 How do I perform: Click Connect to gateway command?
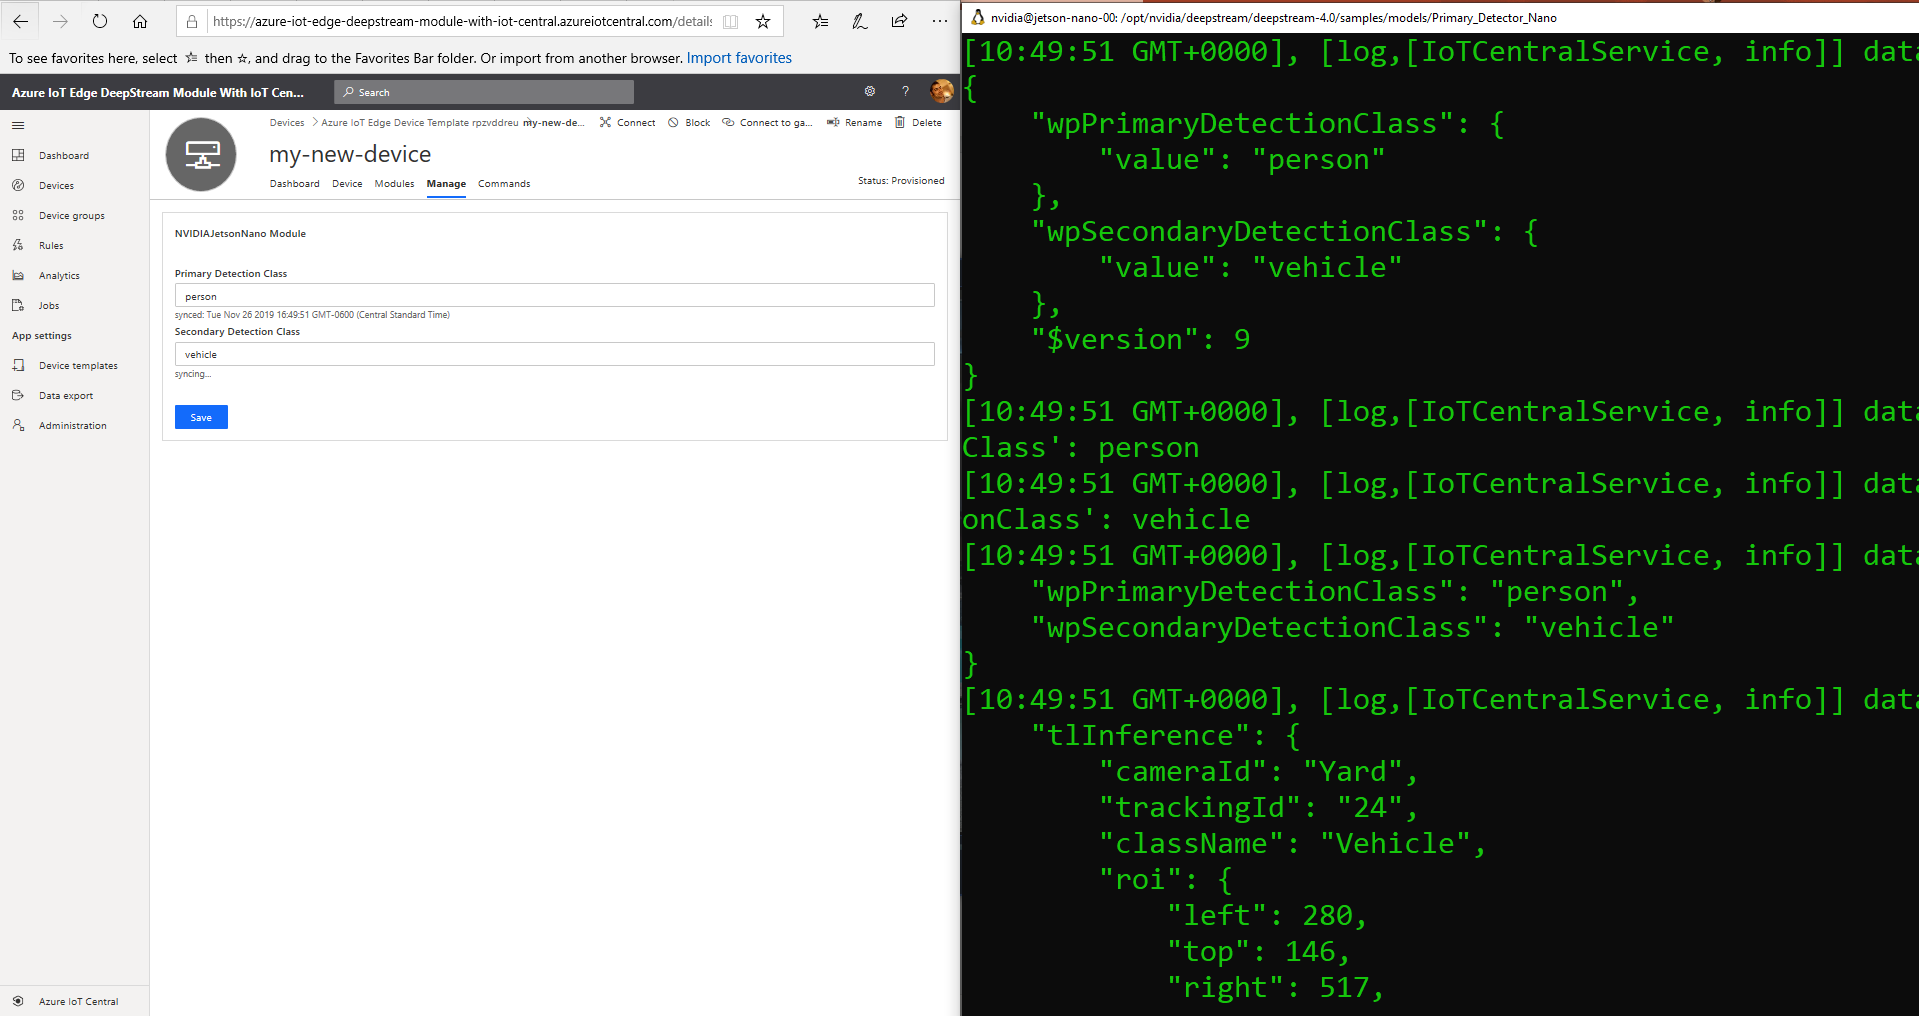pyautogui.click(x=767, y=123)
